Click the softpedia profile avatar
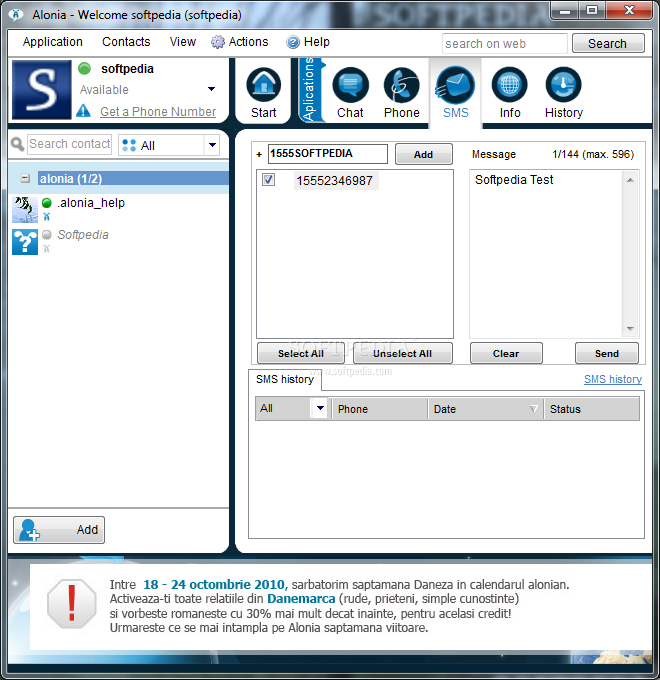660x680 pixels. point(42,90)
